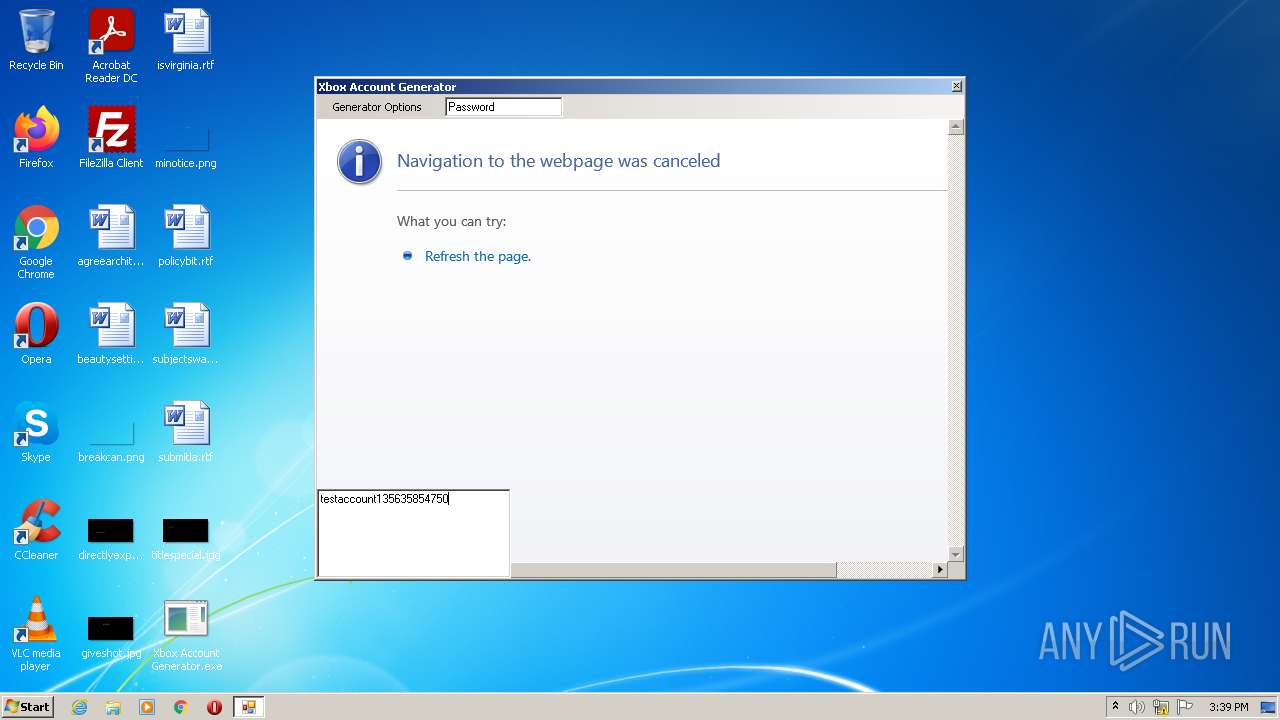Show hidden system tray icons
Viewport: 1280px width, 720px height.
click(x=1115, y=707)
